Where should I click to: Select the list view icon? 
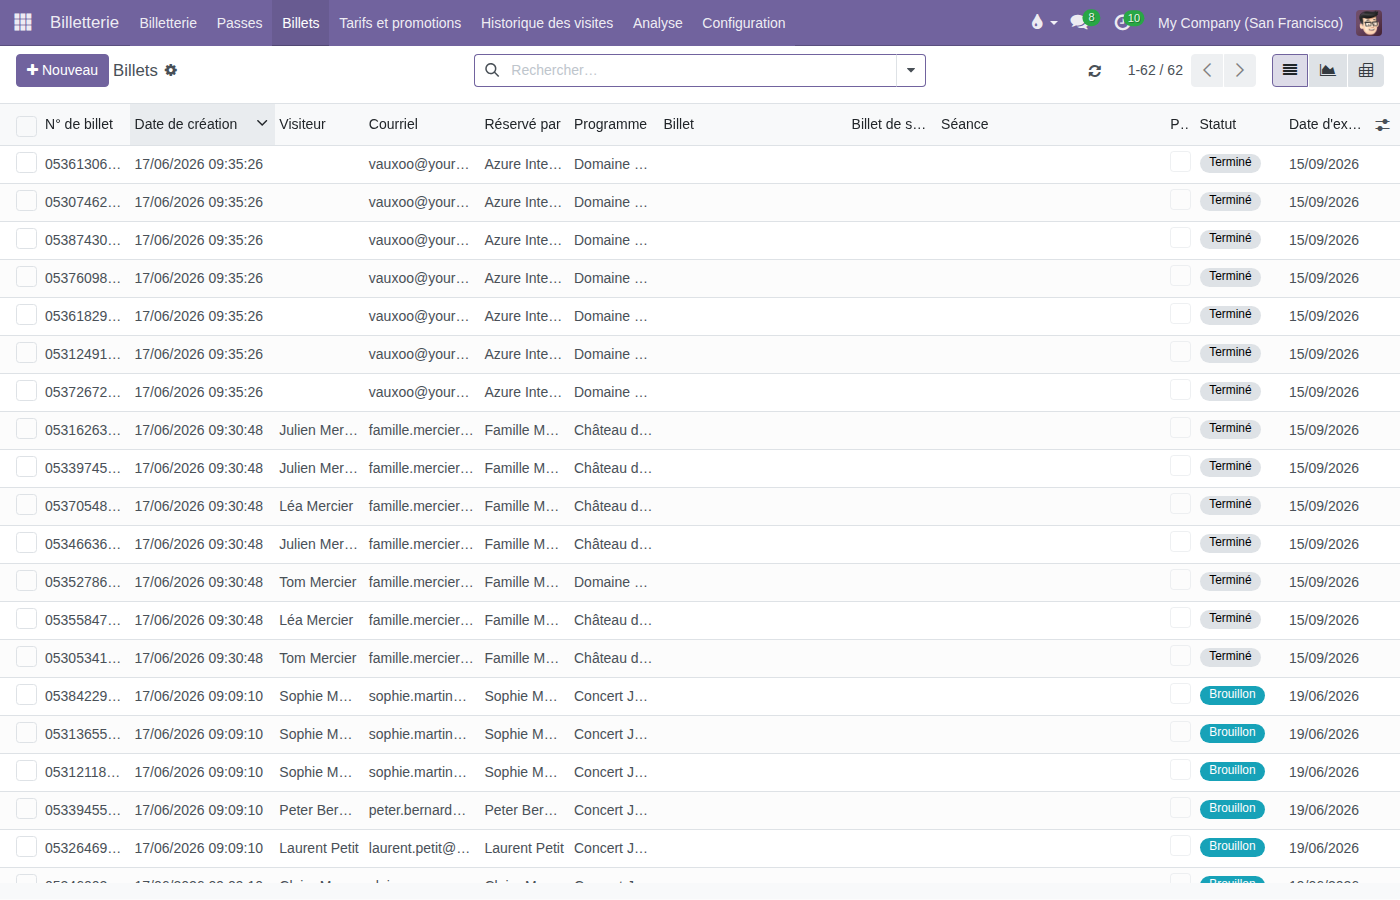(x=1290, y=70)
